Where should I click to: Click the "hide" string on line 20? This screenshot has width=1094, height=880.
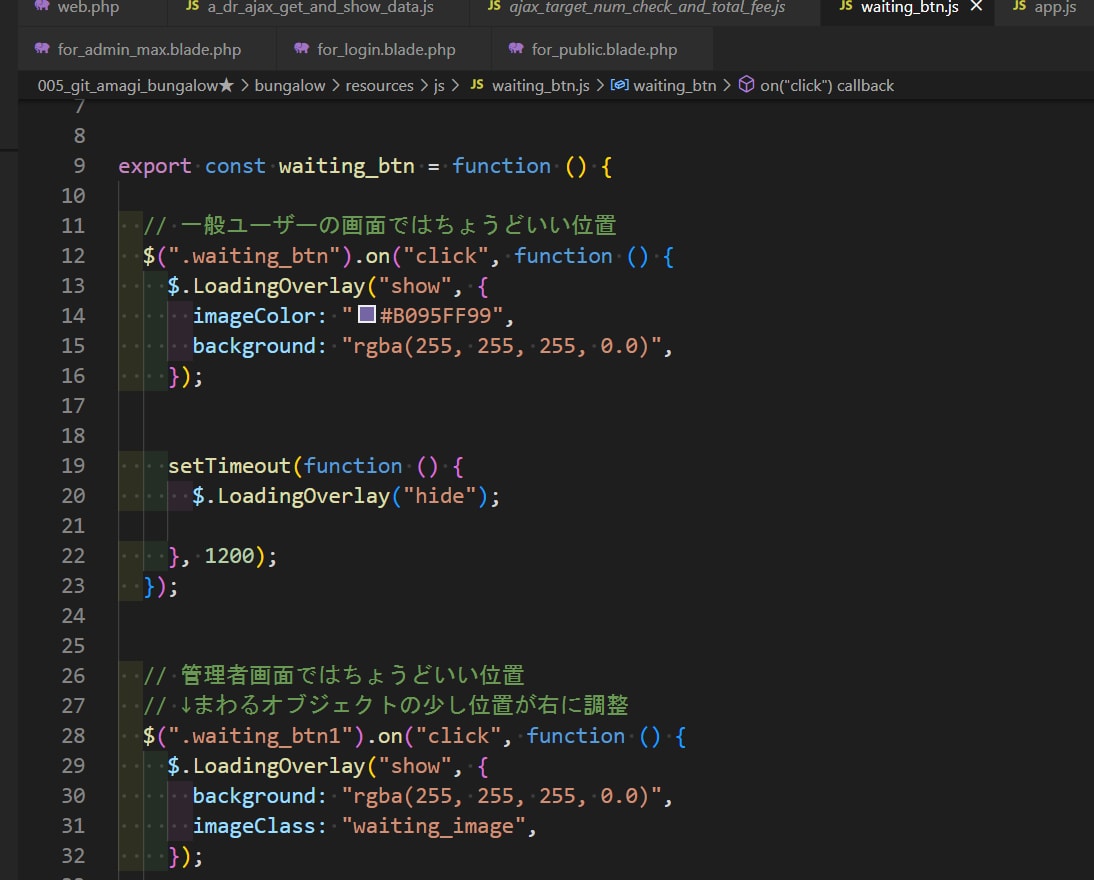click(x=440, y=496)
